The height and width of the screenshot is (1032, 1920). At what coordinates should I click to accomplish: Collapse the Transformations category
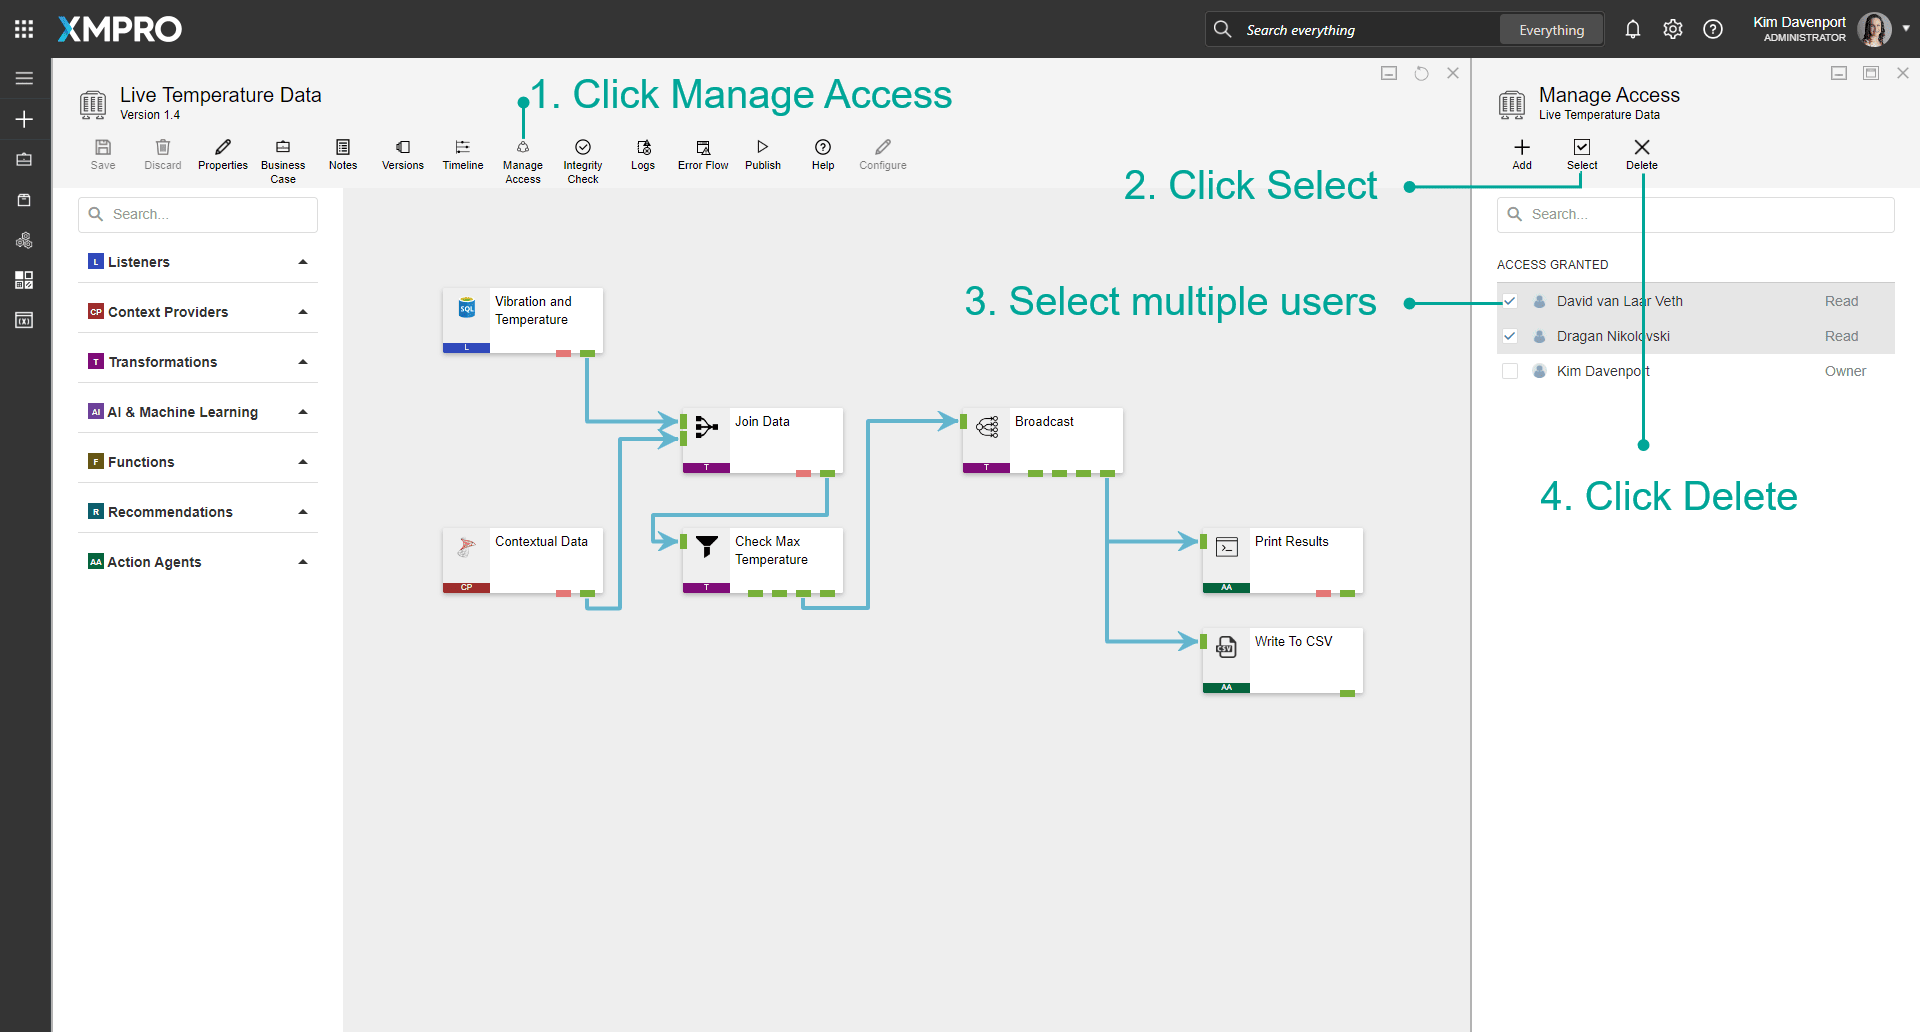[x=302, y=361]
